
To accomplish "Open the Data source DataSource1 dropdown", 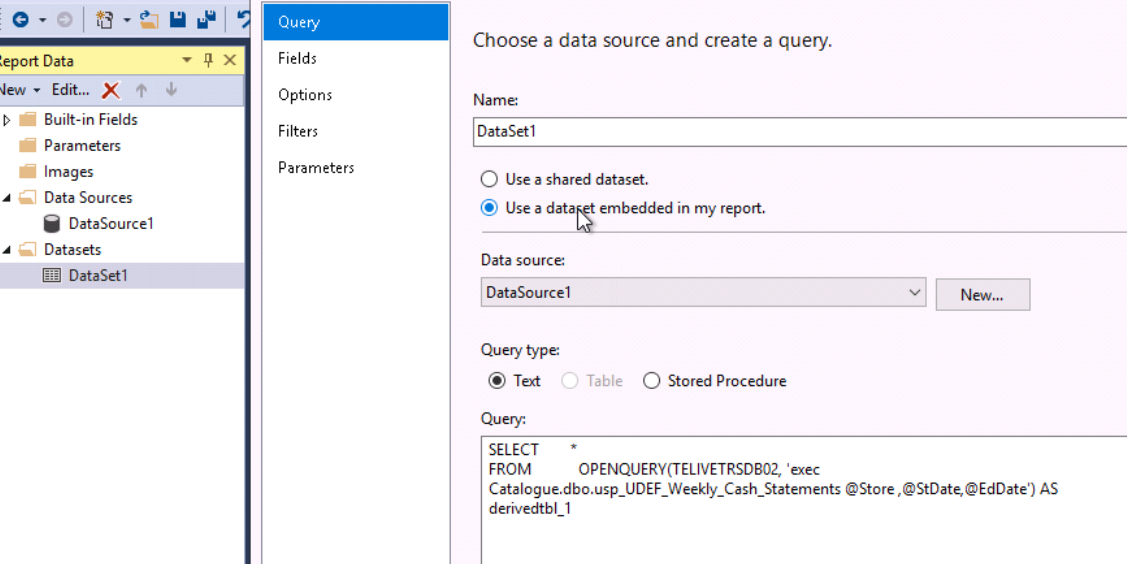I will pos(703,292).
